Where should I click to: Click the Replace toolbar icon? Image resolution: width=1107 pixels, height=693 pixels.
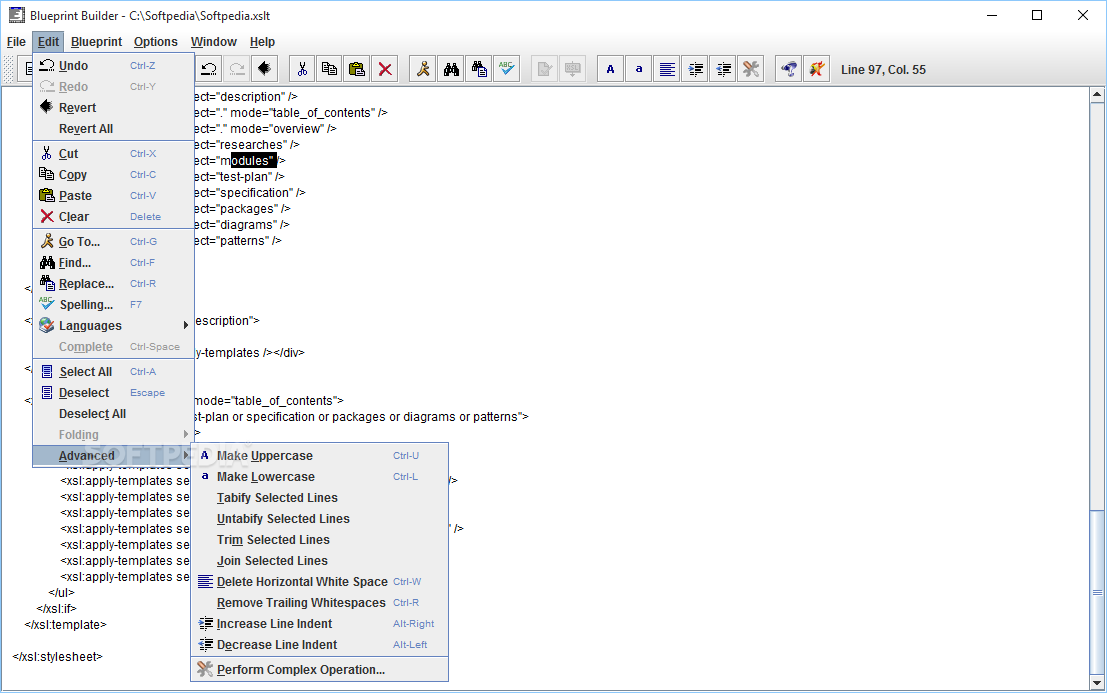[479, 69]
